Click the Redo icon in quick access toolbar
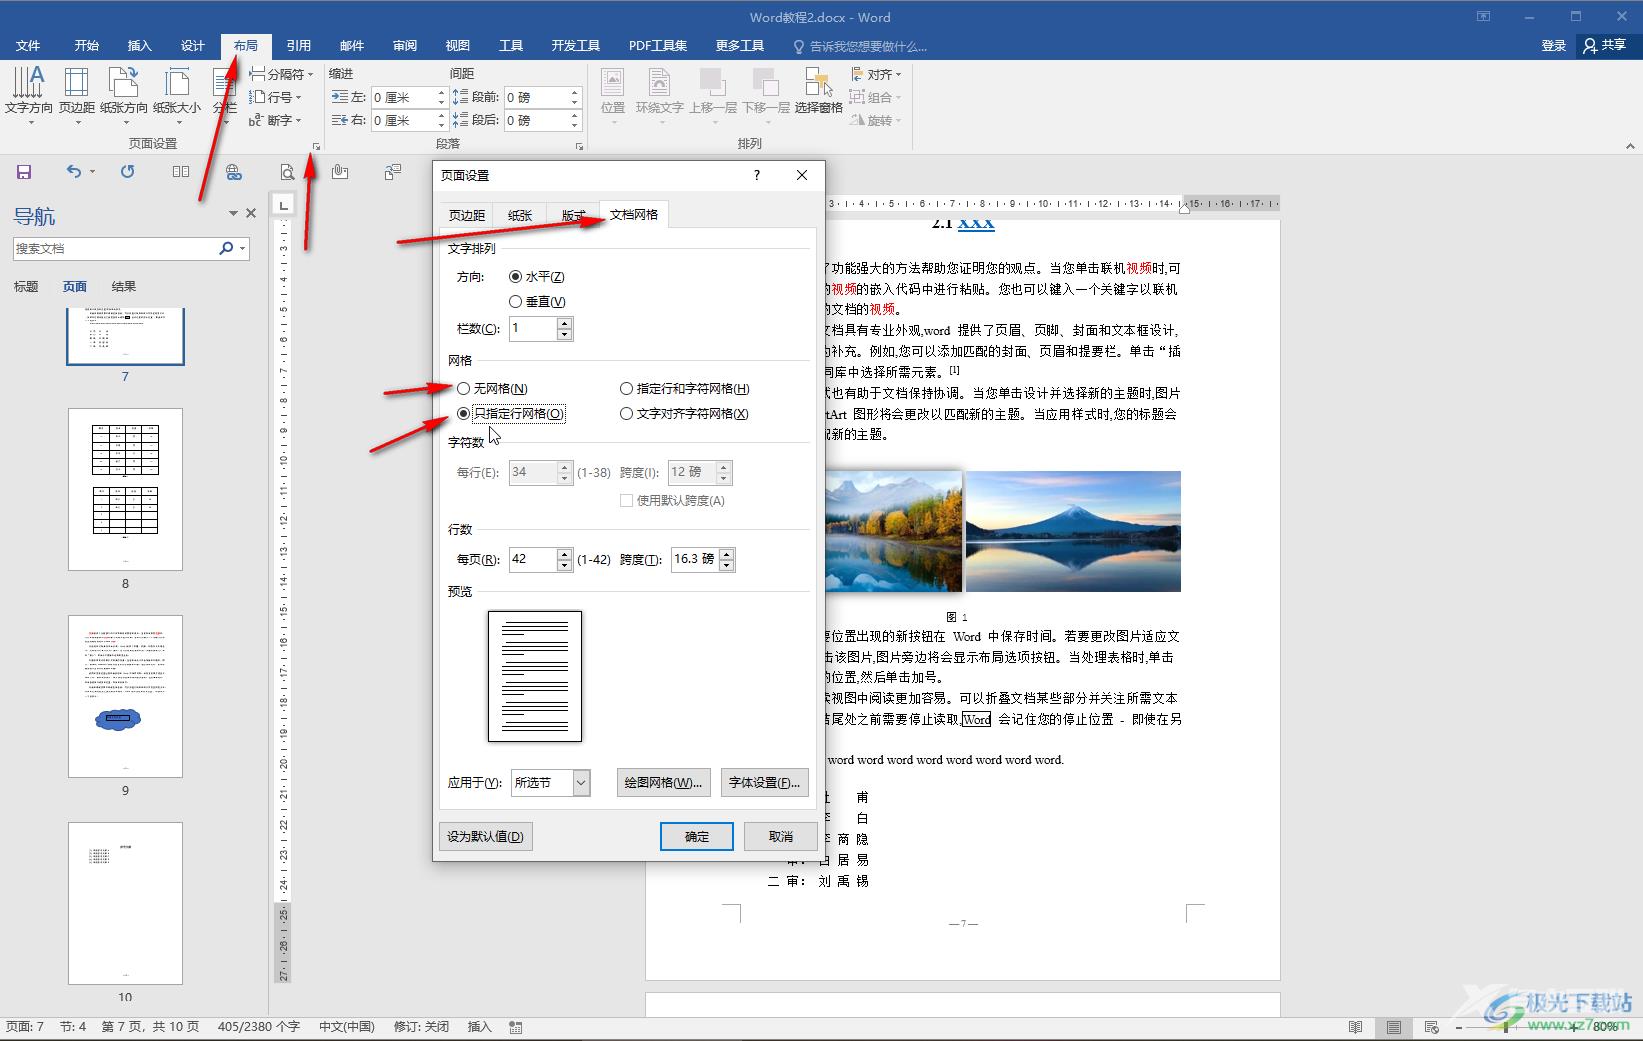 pos(127,172)
